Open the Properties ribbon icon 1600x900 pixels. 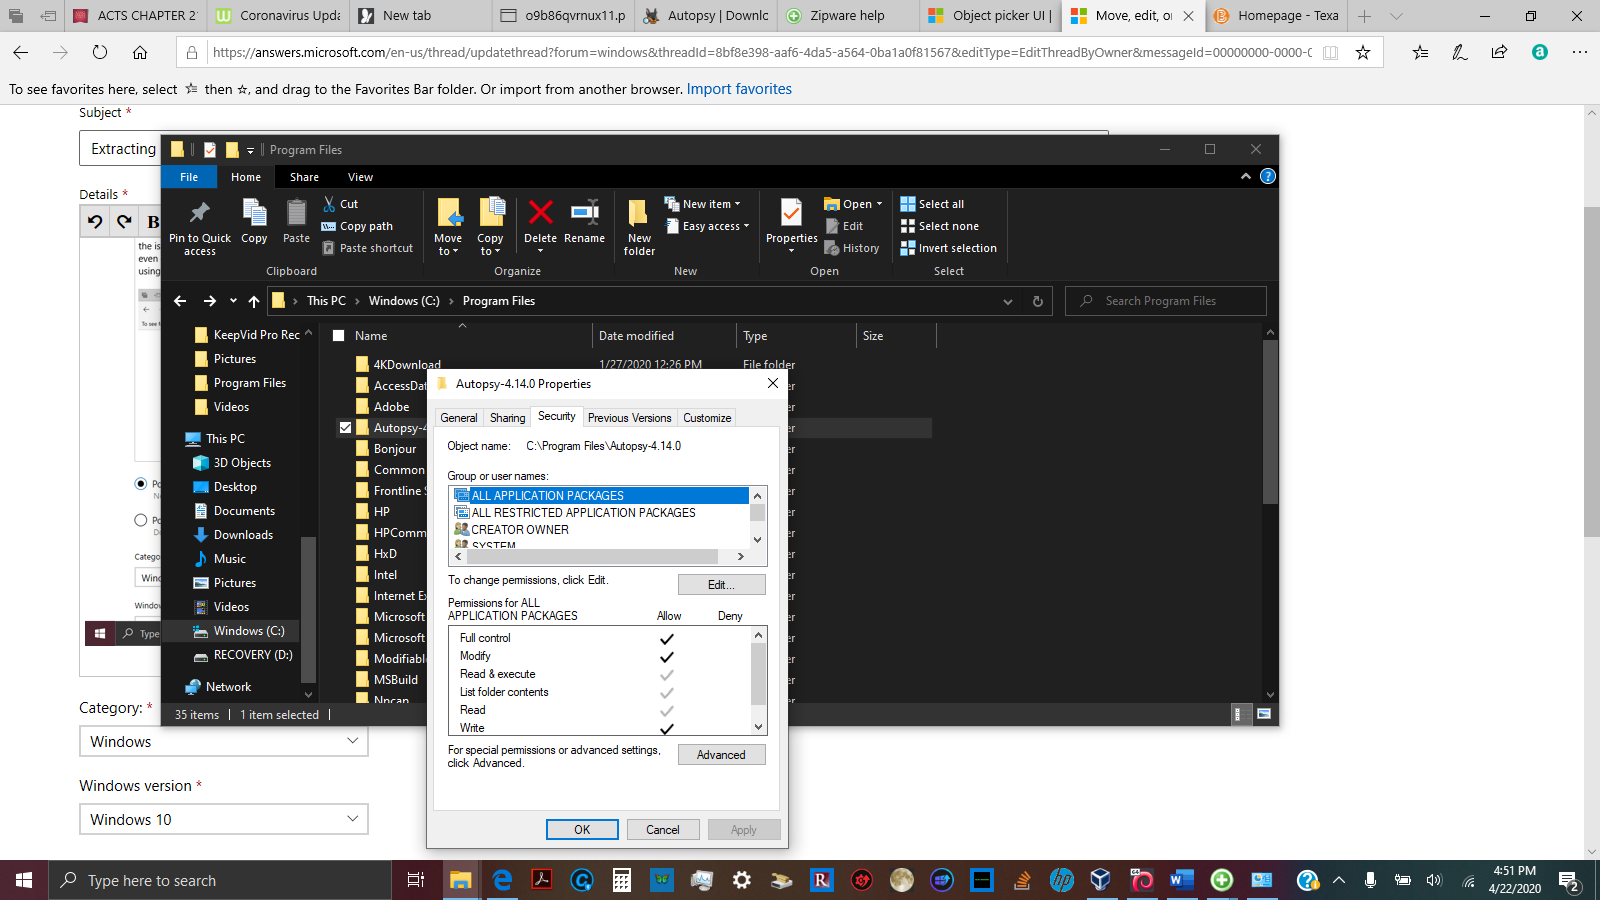791,212
